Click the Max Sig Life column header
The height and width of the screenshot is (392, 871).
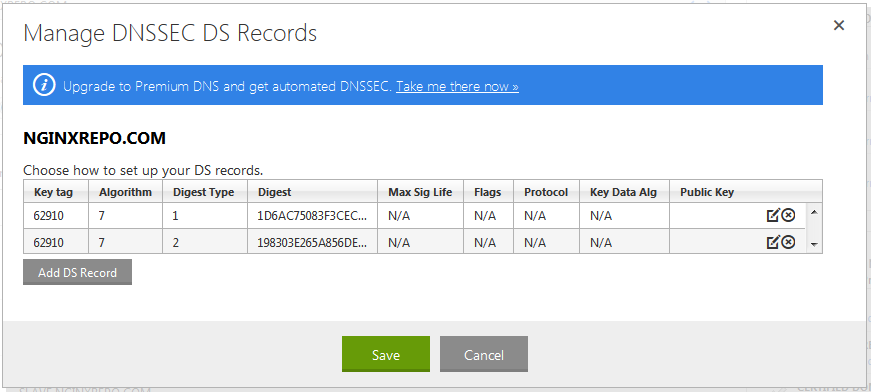click(x=421, y=192)
